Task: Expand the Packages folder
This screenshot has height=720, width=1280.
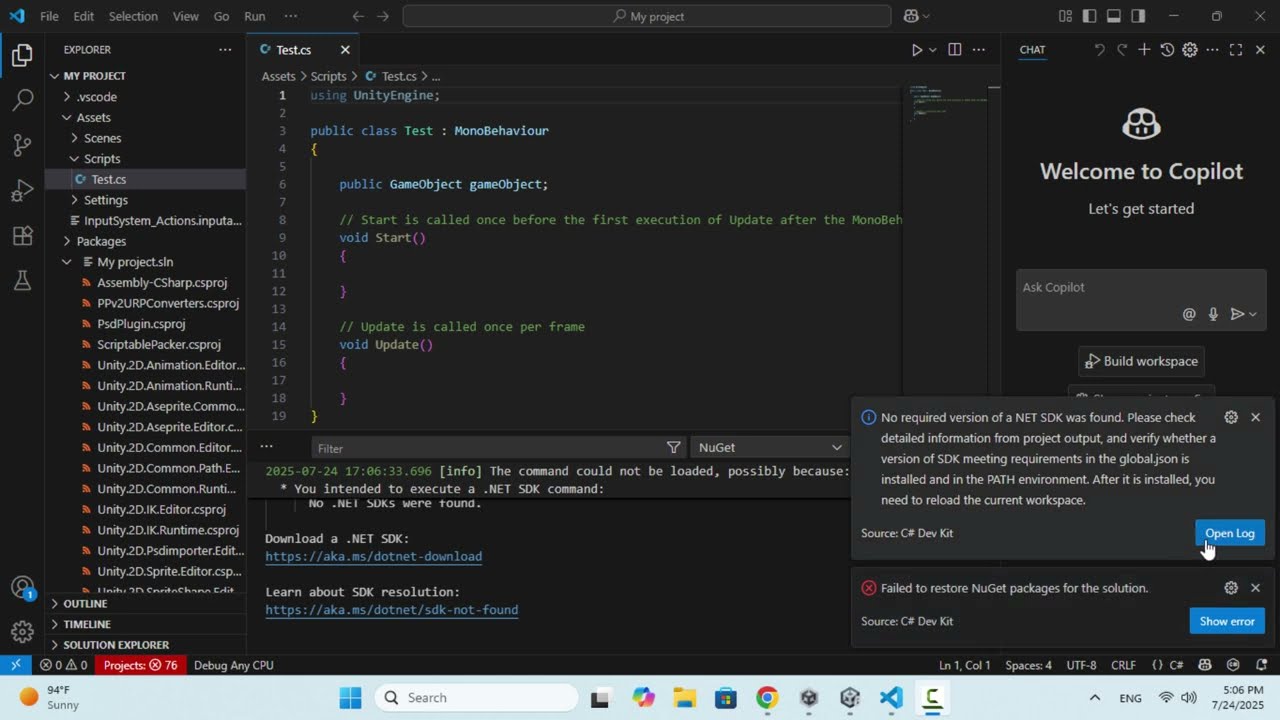Action: [x=67, y=241]
